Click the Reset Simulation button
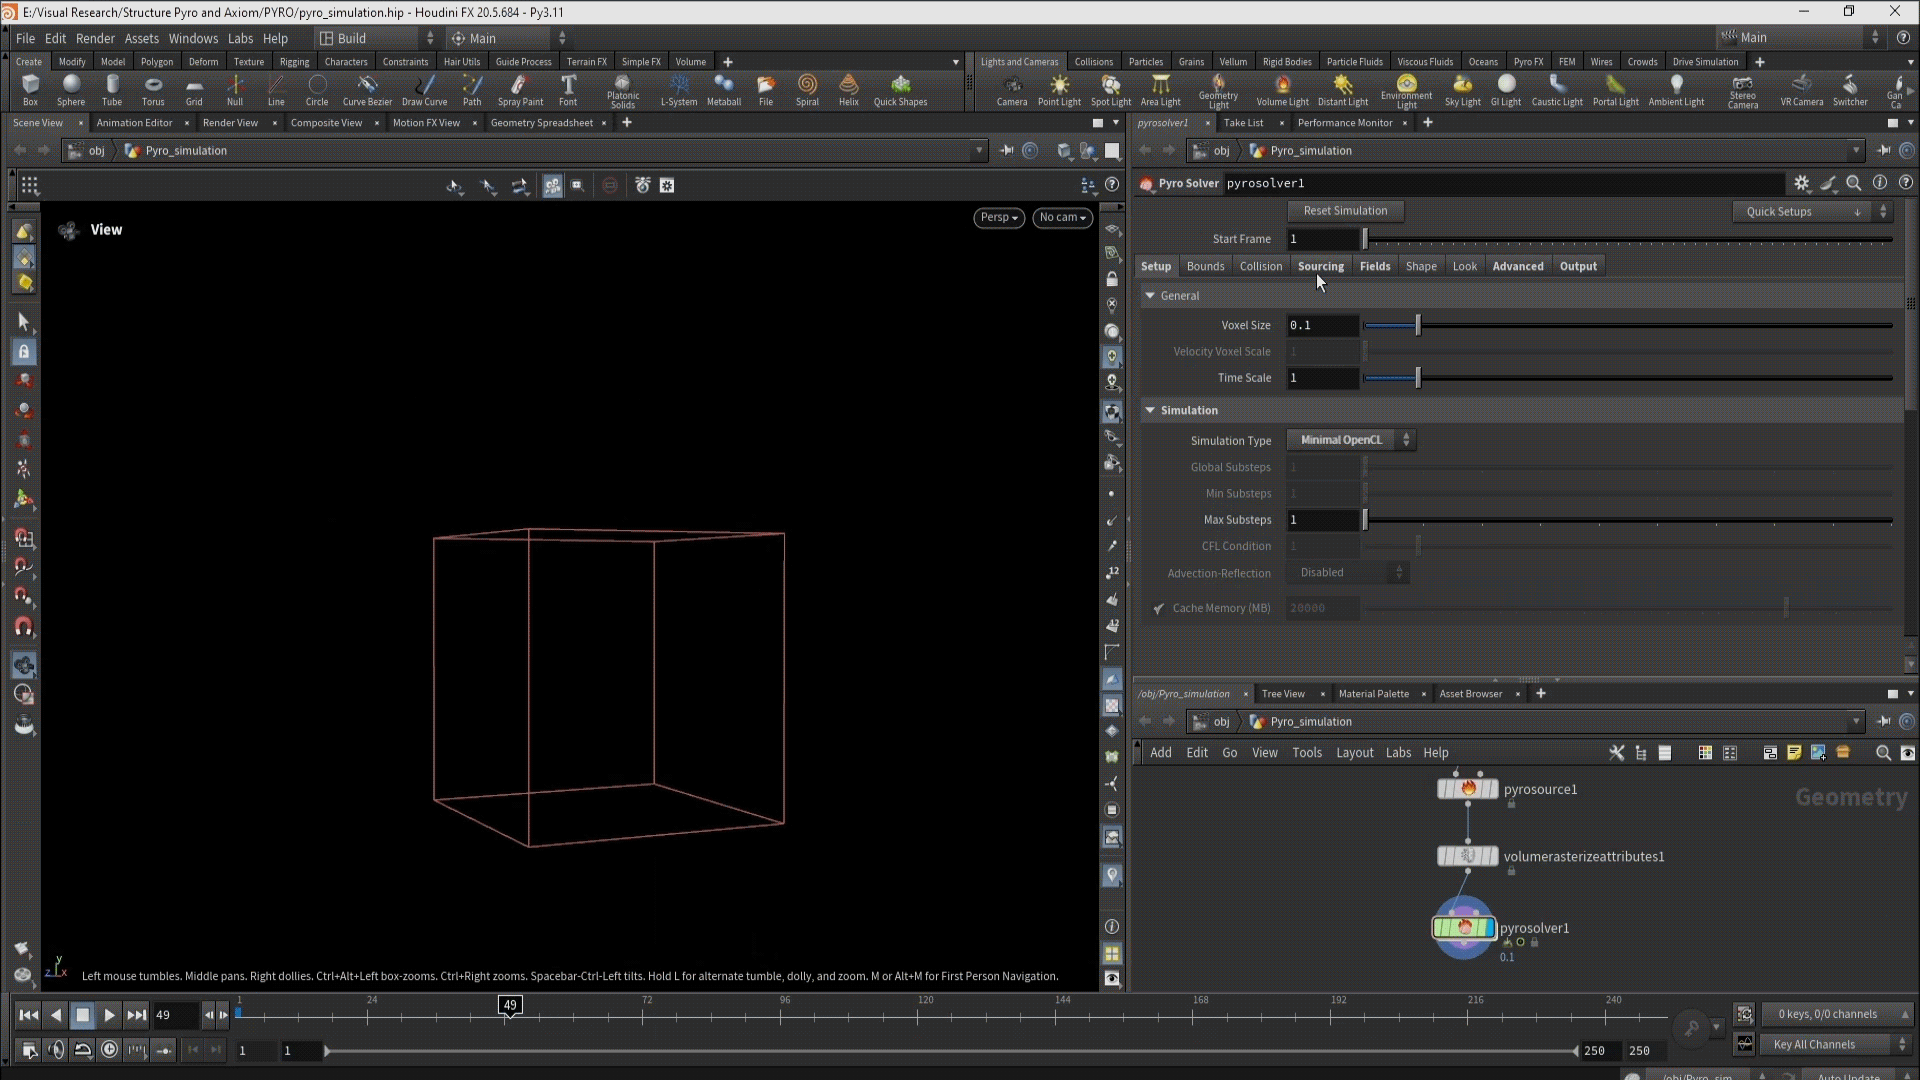The image size is (1920, 1080). point(1345,211)
